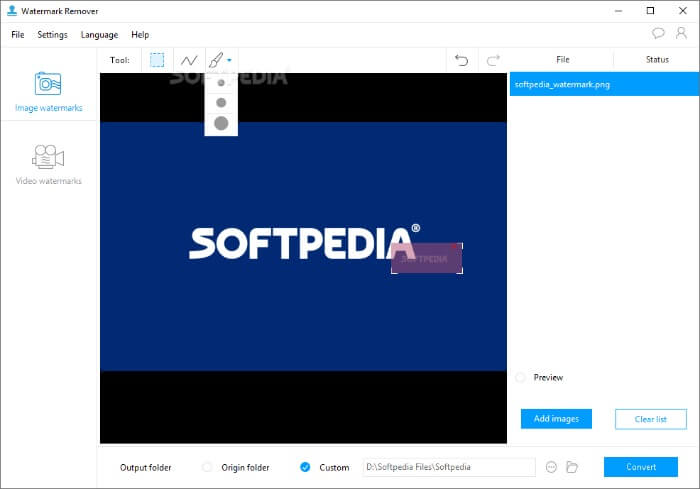Expand the brush size dropdown arrow
Viewport: 700px width, 489px height.
(x=229, y=60)
